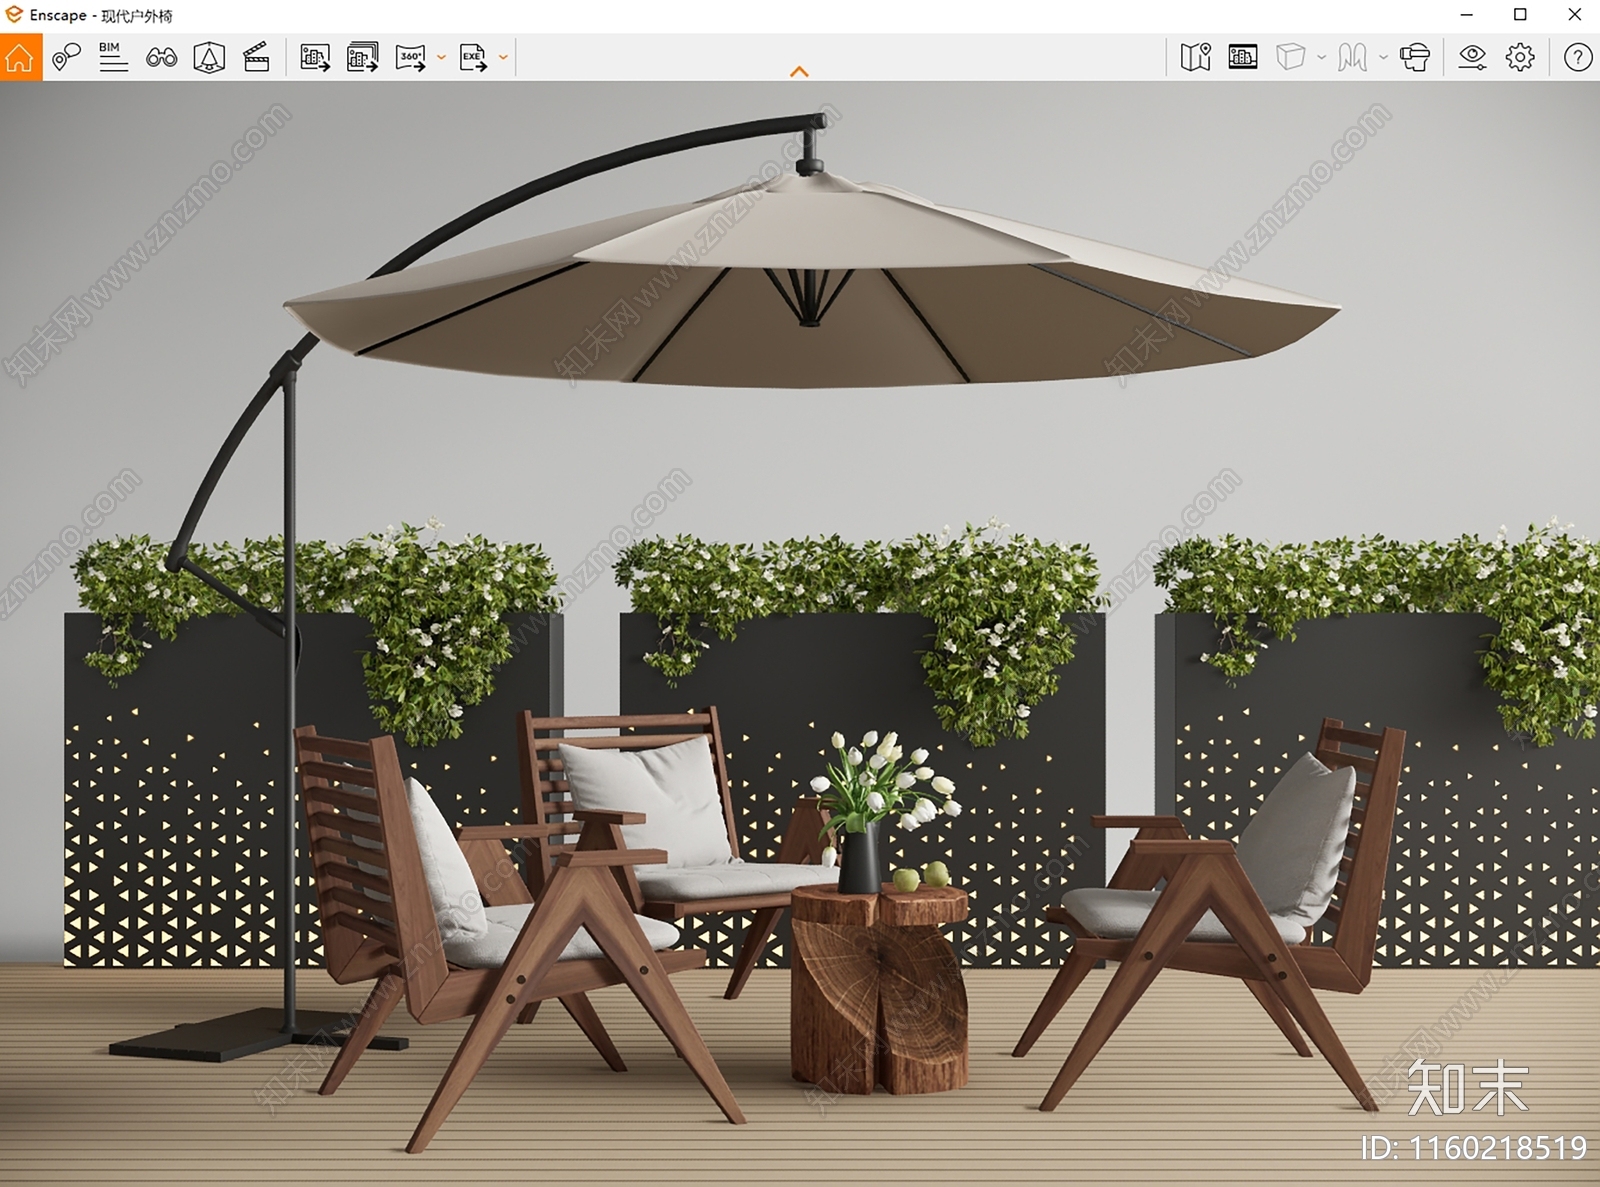Open general settings gear

point(1520,58)
